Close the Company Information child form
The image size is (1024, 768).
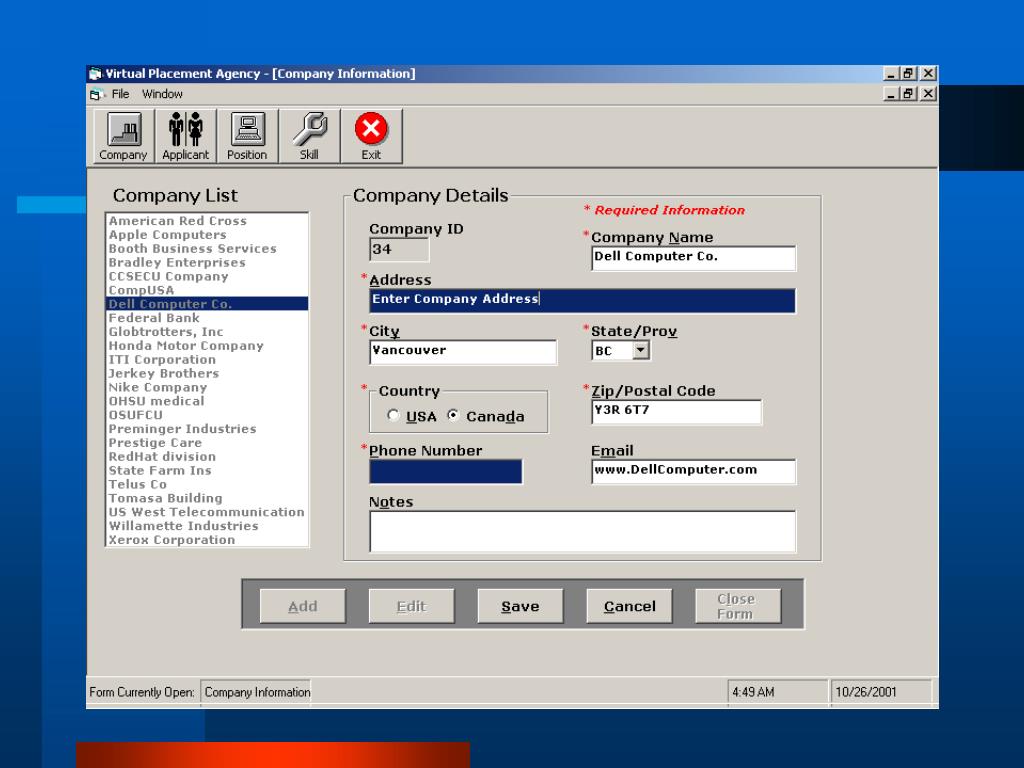pyautogui.click(x=928, y=94)
